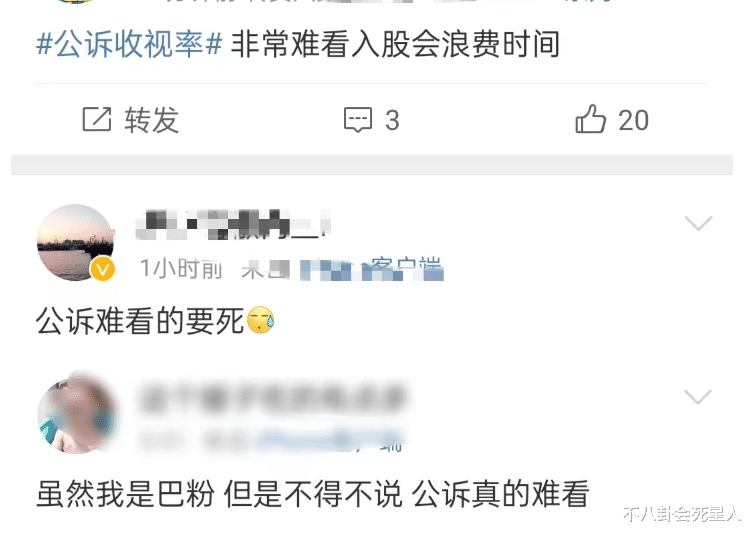Select the comment text 公诉难看的要死
Image resolution: width=750 pixels, height=533 pixels.
click(140, 320)
